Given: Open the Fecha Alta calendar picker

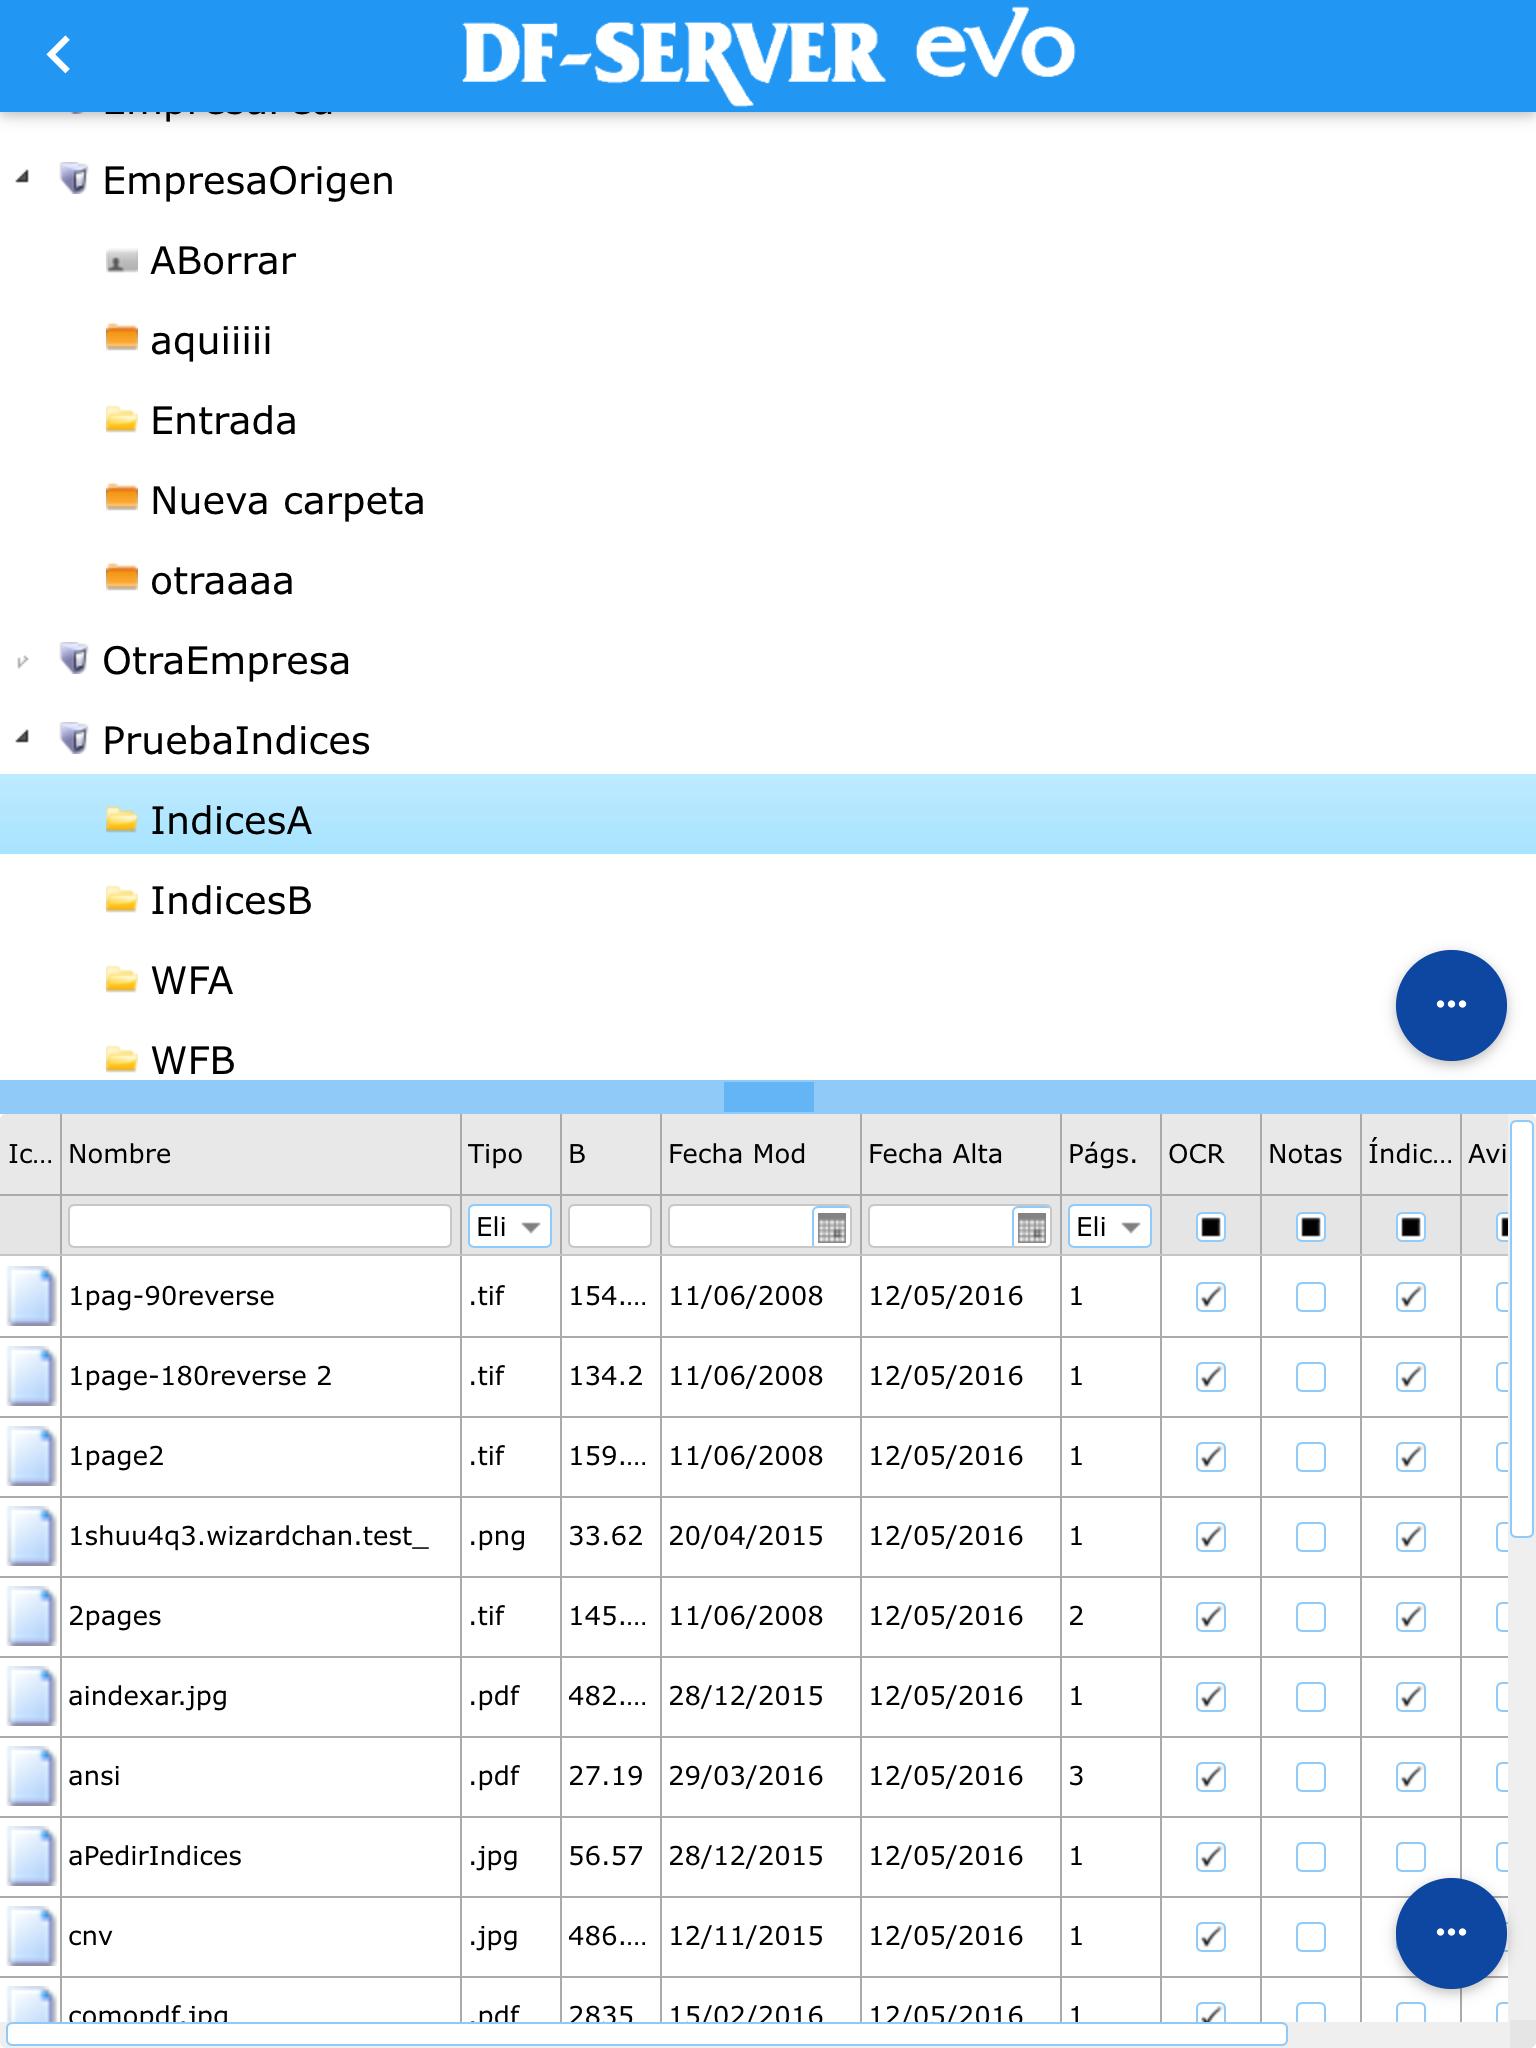Looking at the screenshot, I should pos(1032,1227).
